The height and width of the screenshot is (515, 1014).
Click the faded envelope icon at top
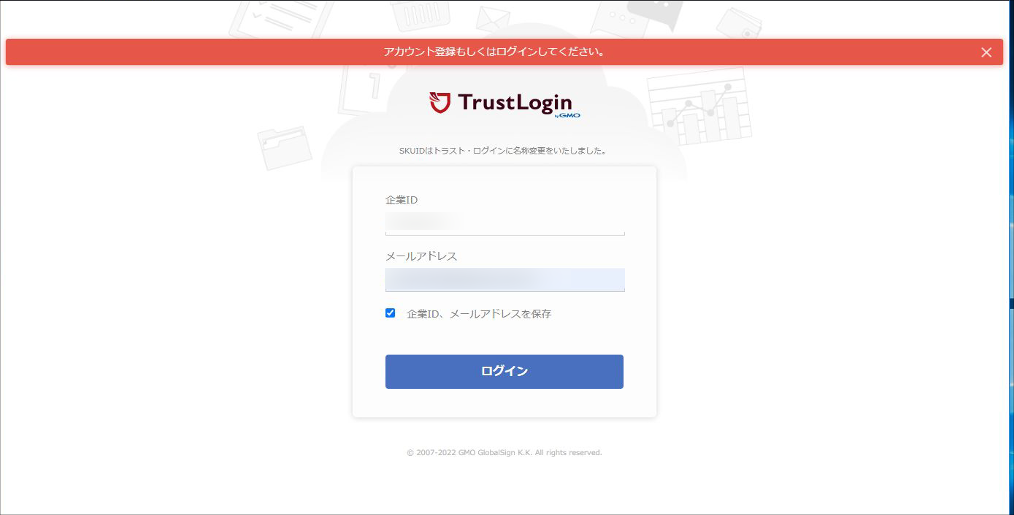pyautogui.click(x=493, y=19)
